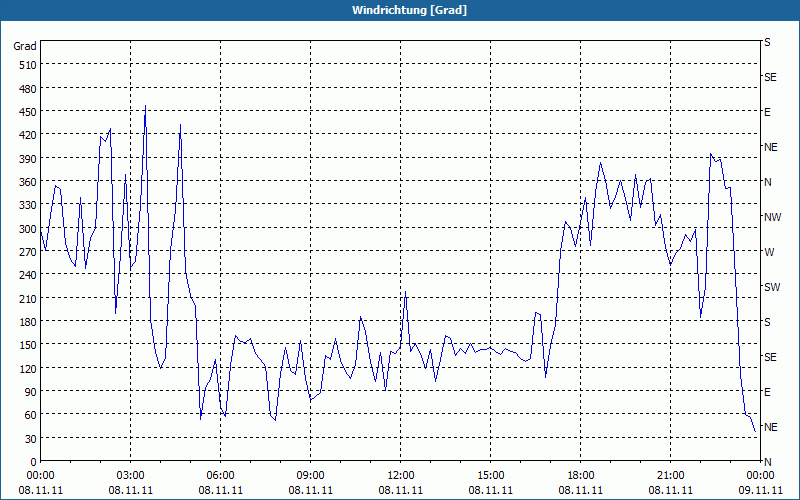Click the S compass label at 180 degrees

pyautogui.click(x=767, y=322)
